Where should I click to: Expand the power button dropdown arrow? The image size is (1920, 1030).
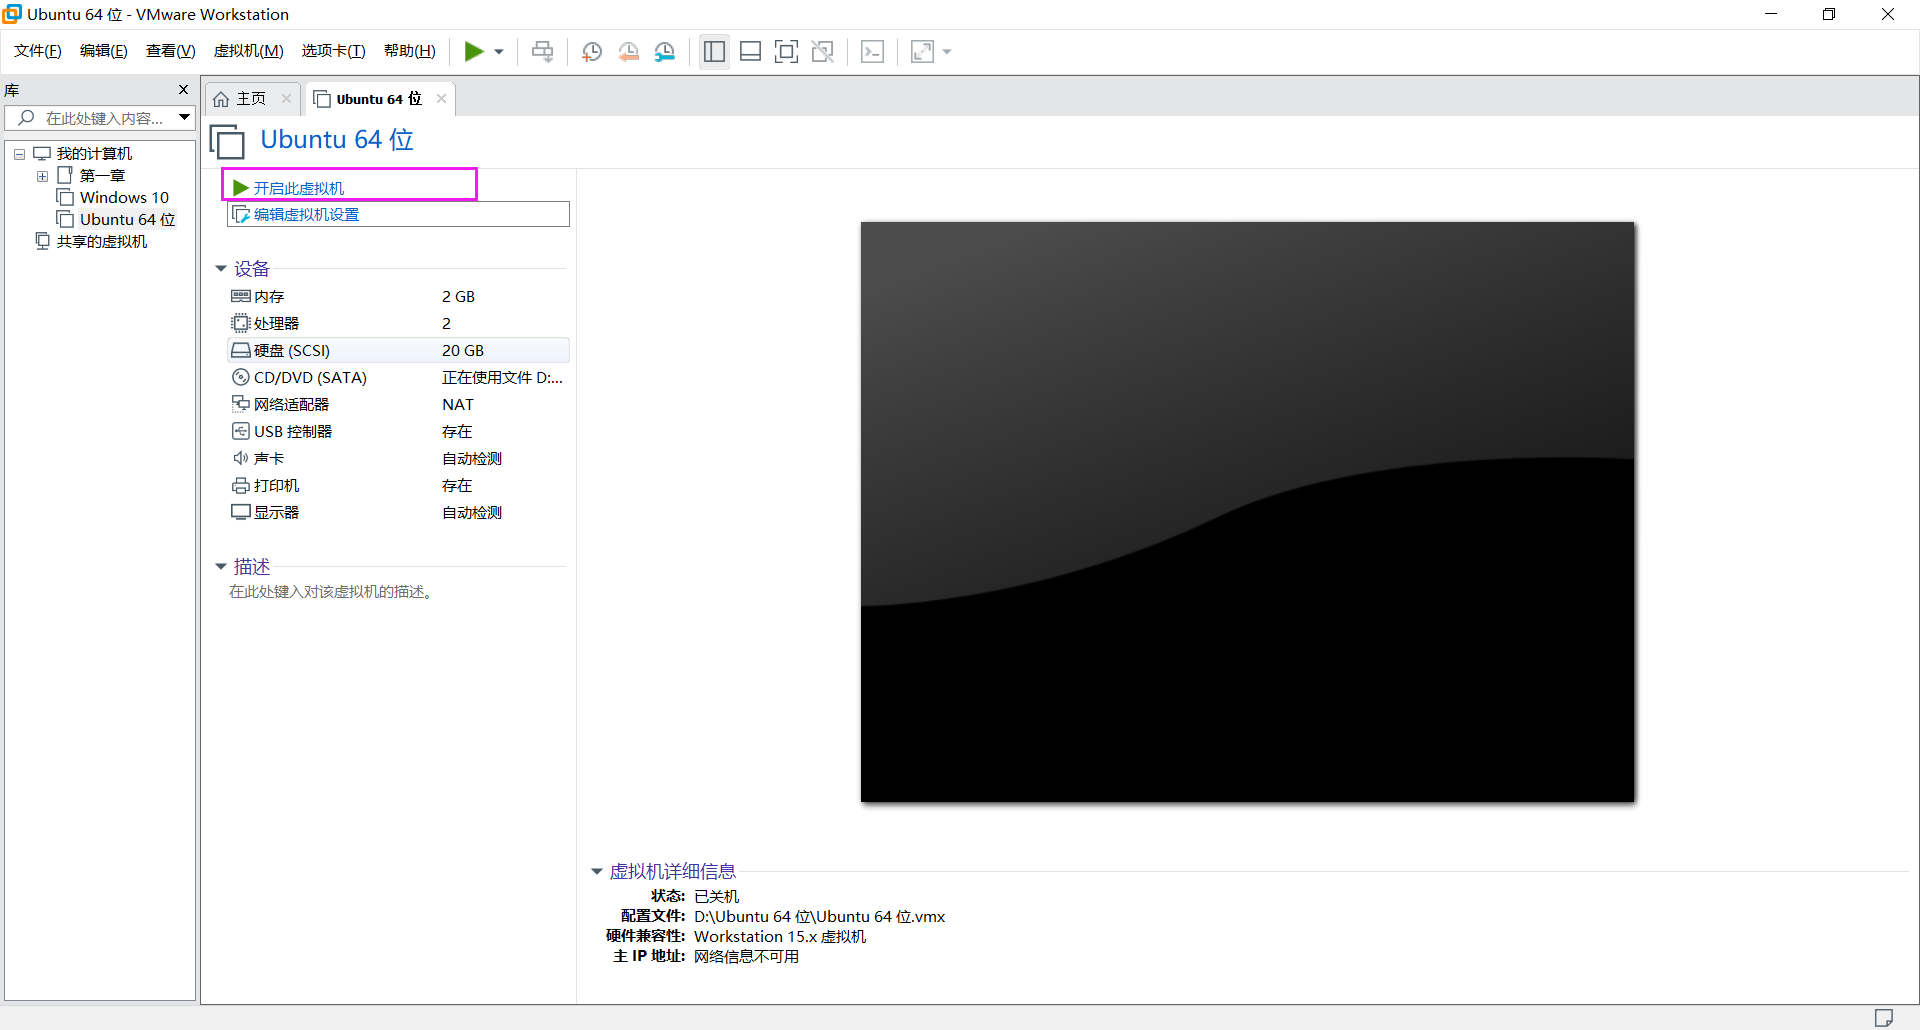tap(498, 51)
